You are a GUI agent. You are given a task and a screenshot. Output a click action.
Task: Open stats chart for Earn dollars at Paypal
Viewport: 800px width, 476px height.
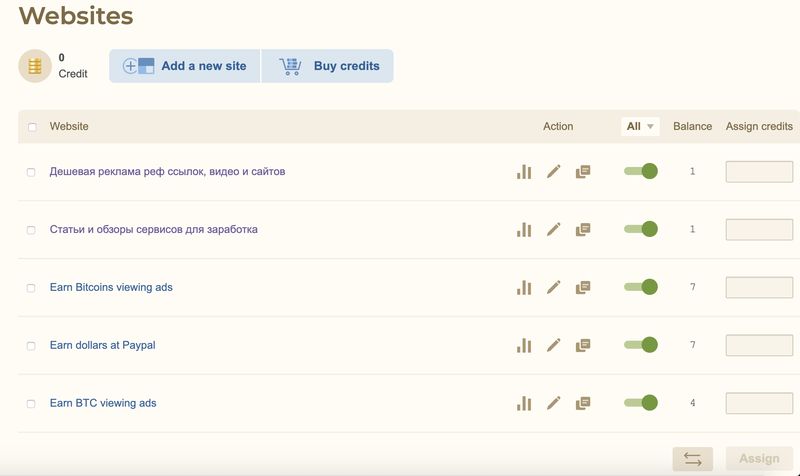coord(523,346)
